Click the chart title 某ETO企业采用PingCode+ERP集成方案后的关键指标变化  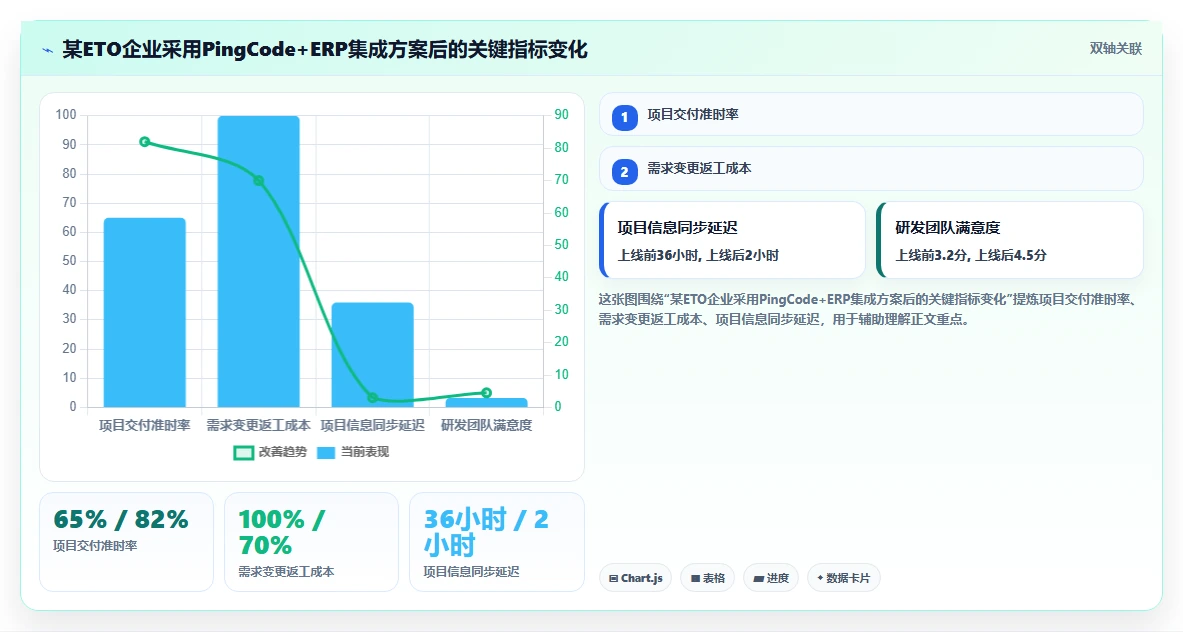coord(324,50)
